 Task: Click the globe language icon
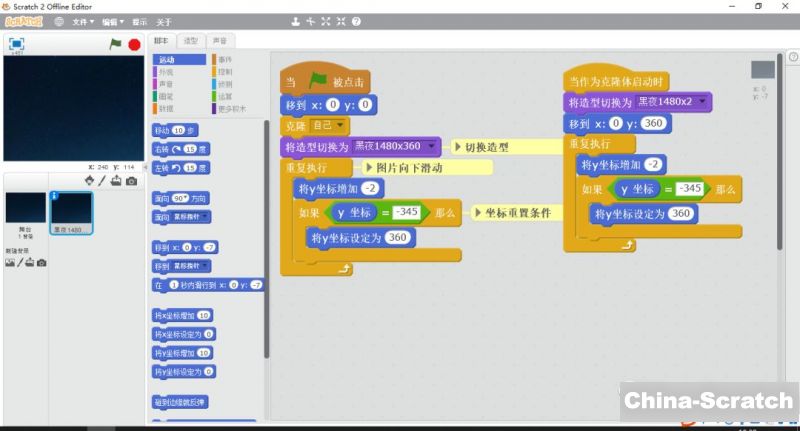(60, 21)
